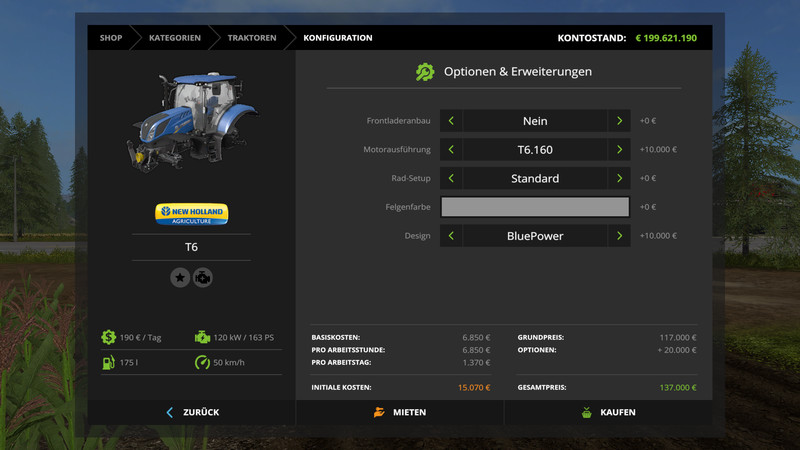Open the Felgenfarbe gray color swatch
This screenshot has width=800, height=450.
[x=535, y=207]
